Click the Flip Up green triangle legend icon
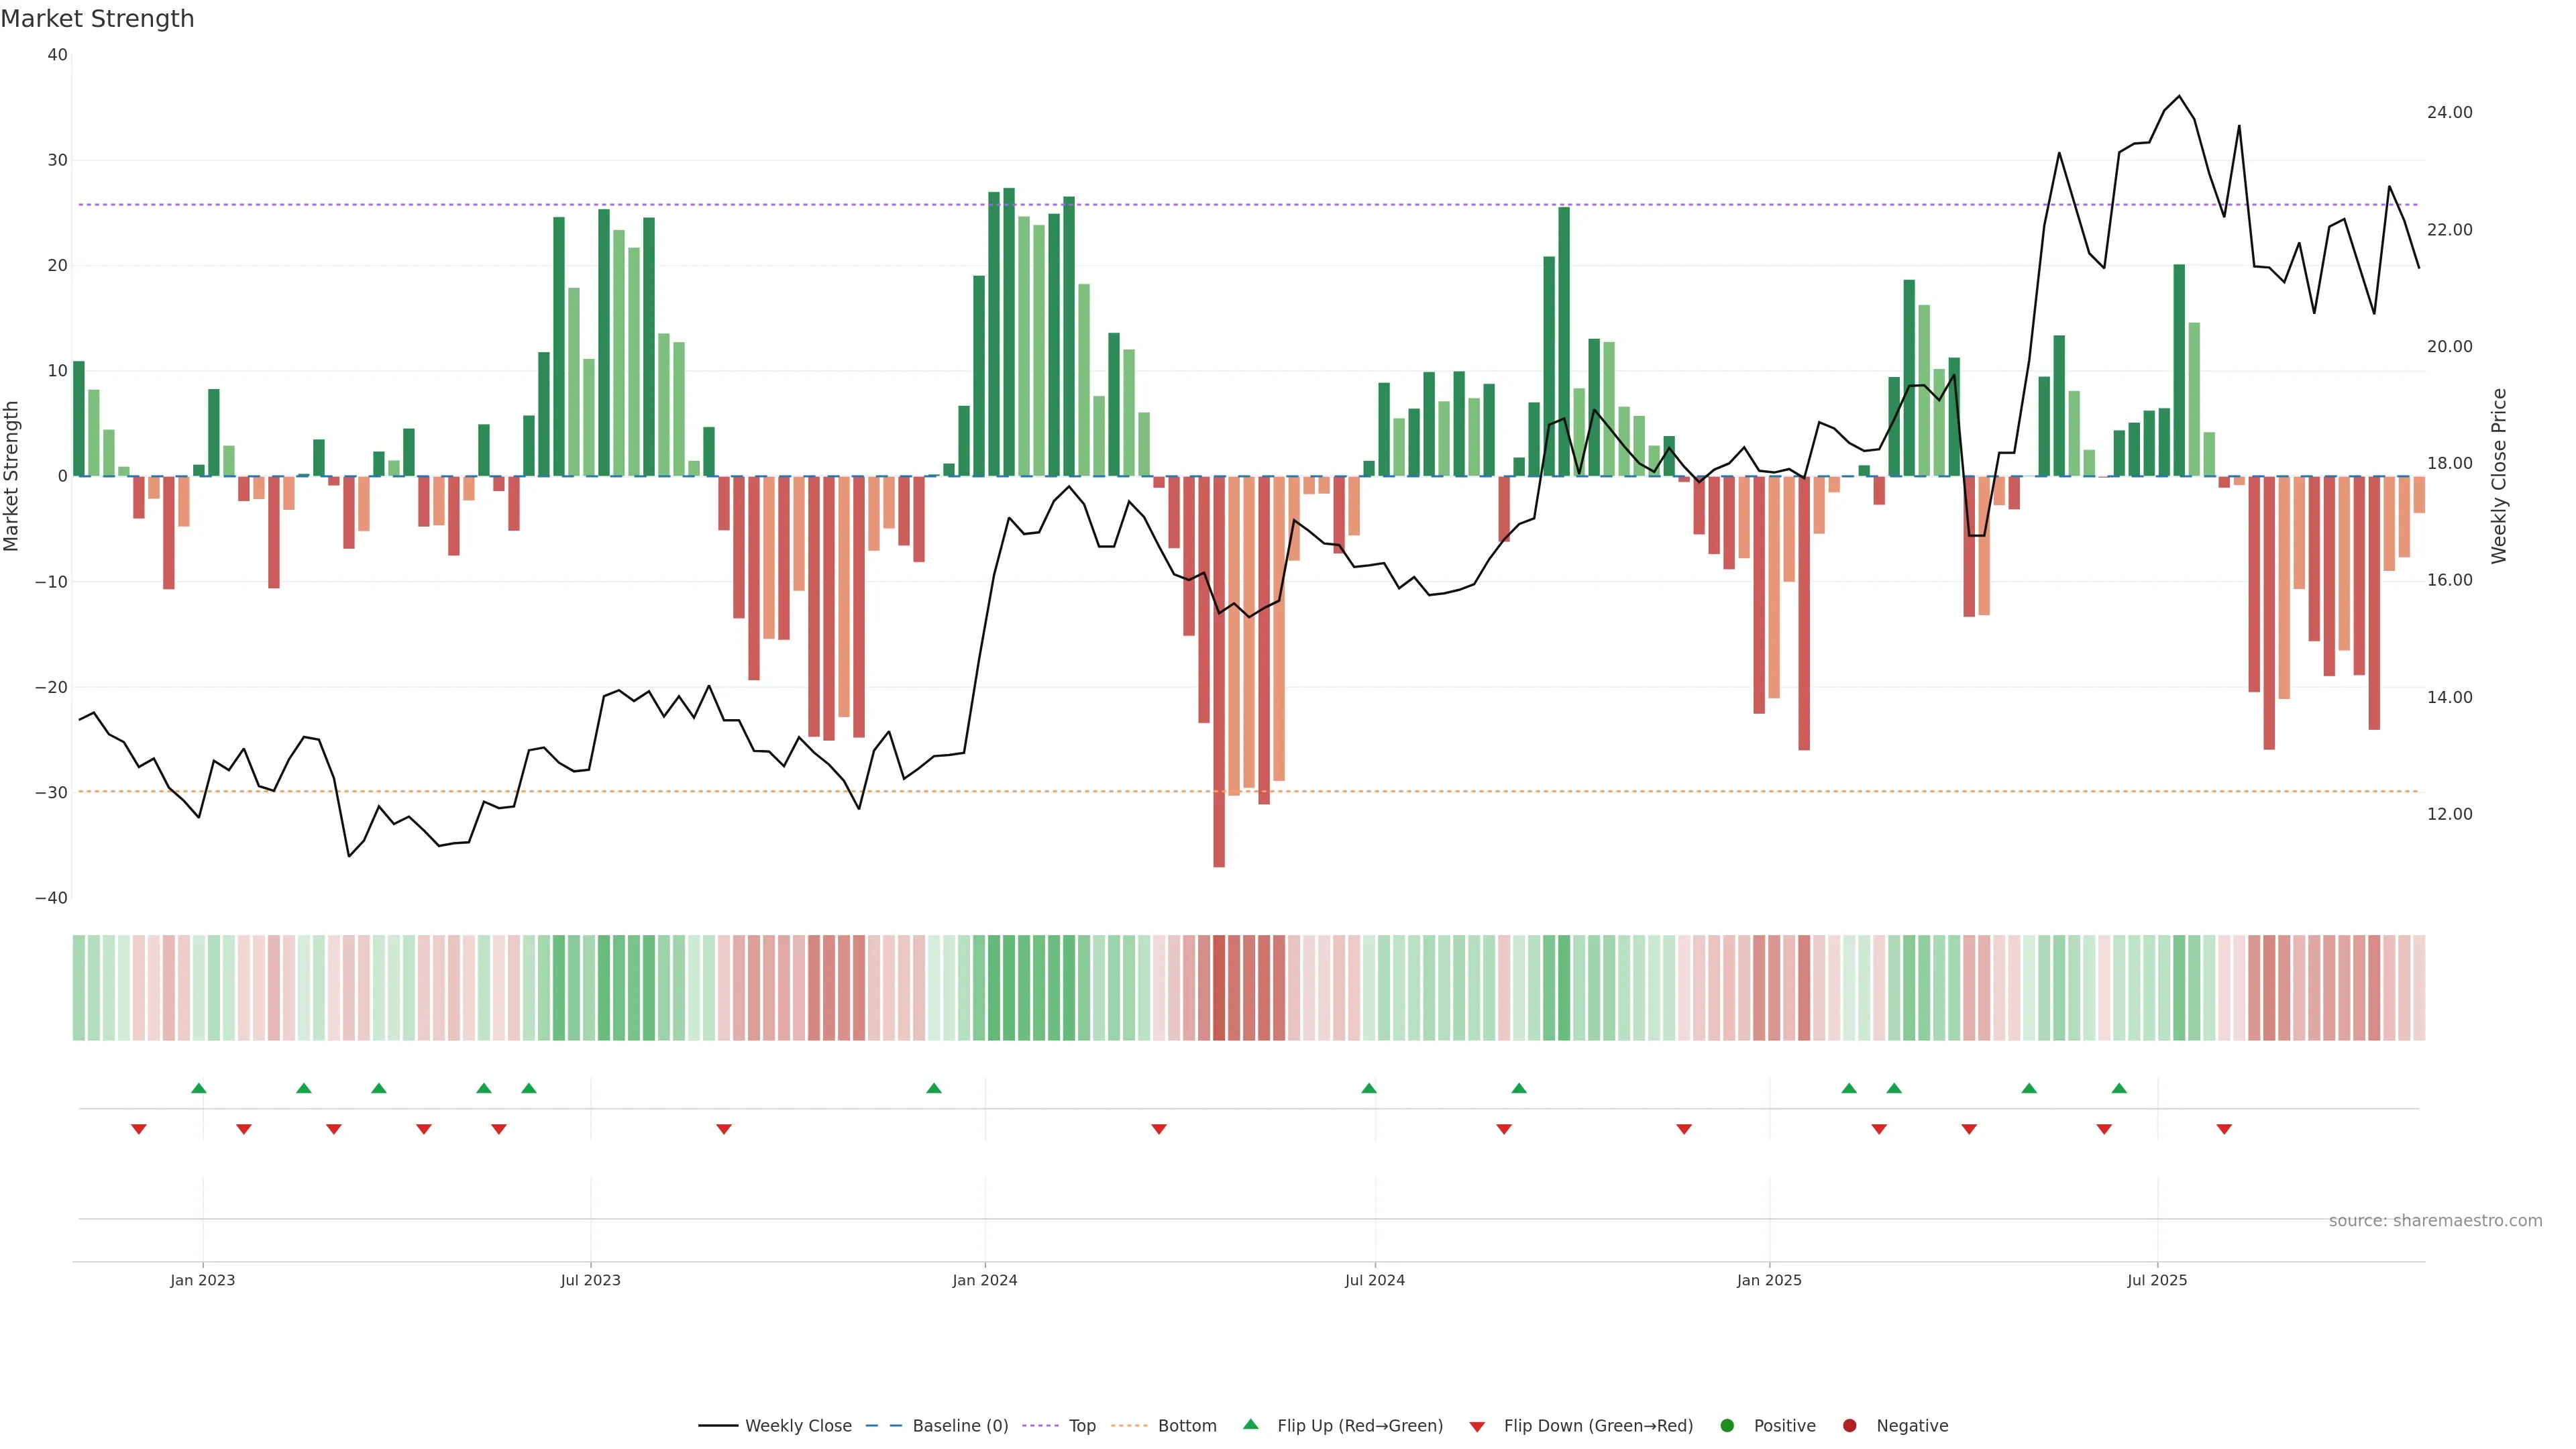Viewport: 2576px width, 1449px height. 1250,1425
